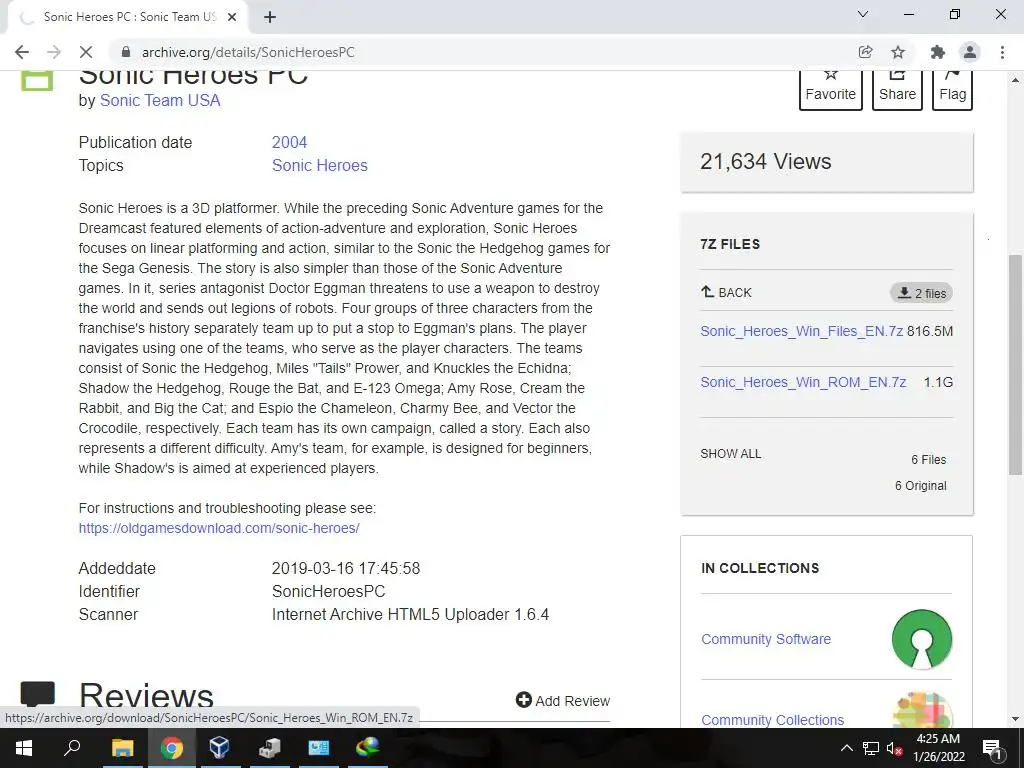Open the VirtualBox cube taskbar icon

pos(220,748)
